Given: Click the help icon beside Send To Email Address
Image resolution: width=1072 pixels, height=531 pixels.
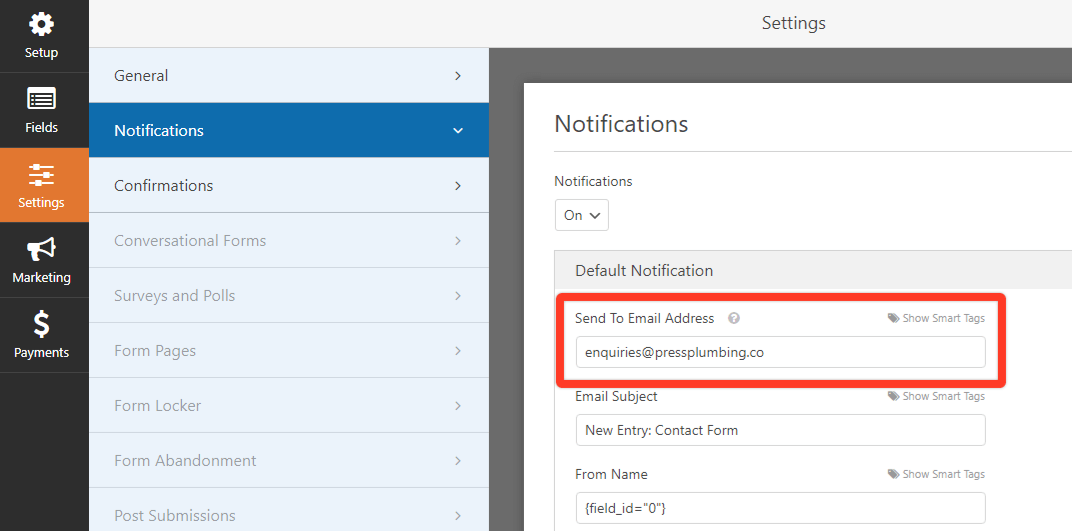Looking at the screenshot, I should point(734,318).
